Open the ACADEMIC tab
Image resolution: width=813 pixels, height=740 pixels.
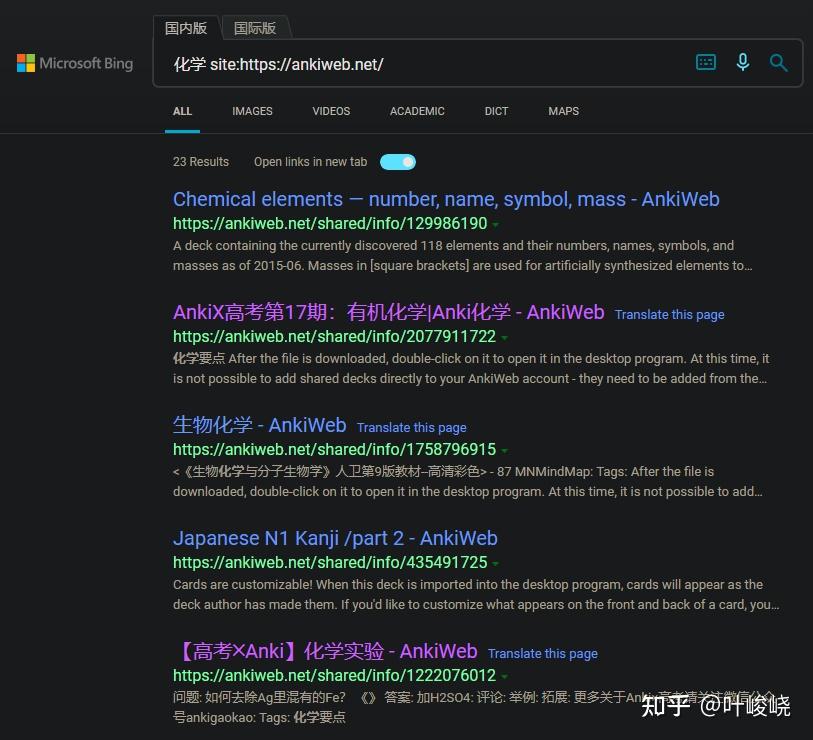tap(417, 111)
